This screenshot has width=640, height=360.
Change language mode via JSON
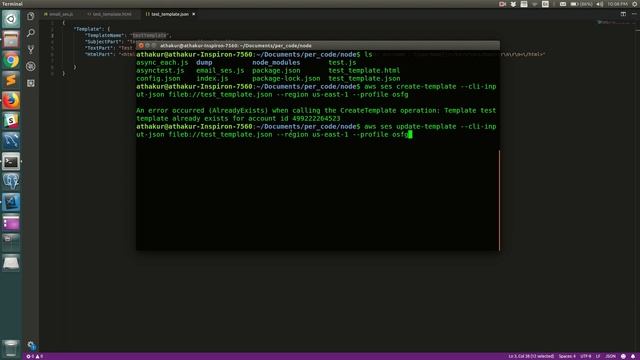pos(610,356)
